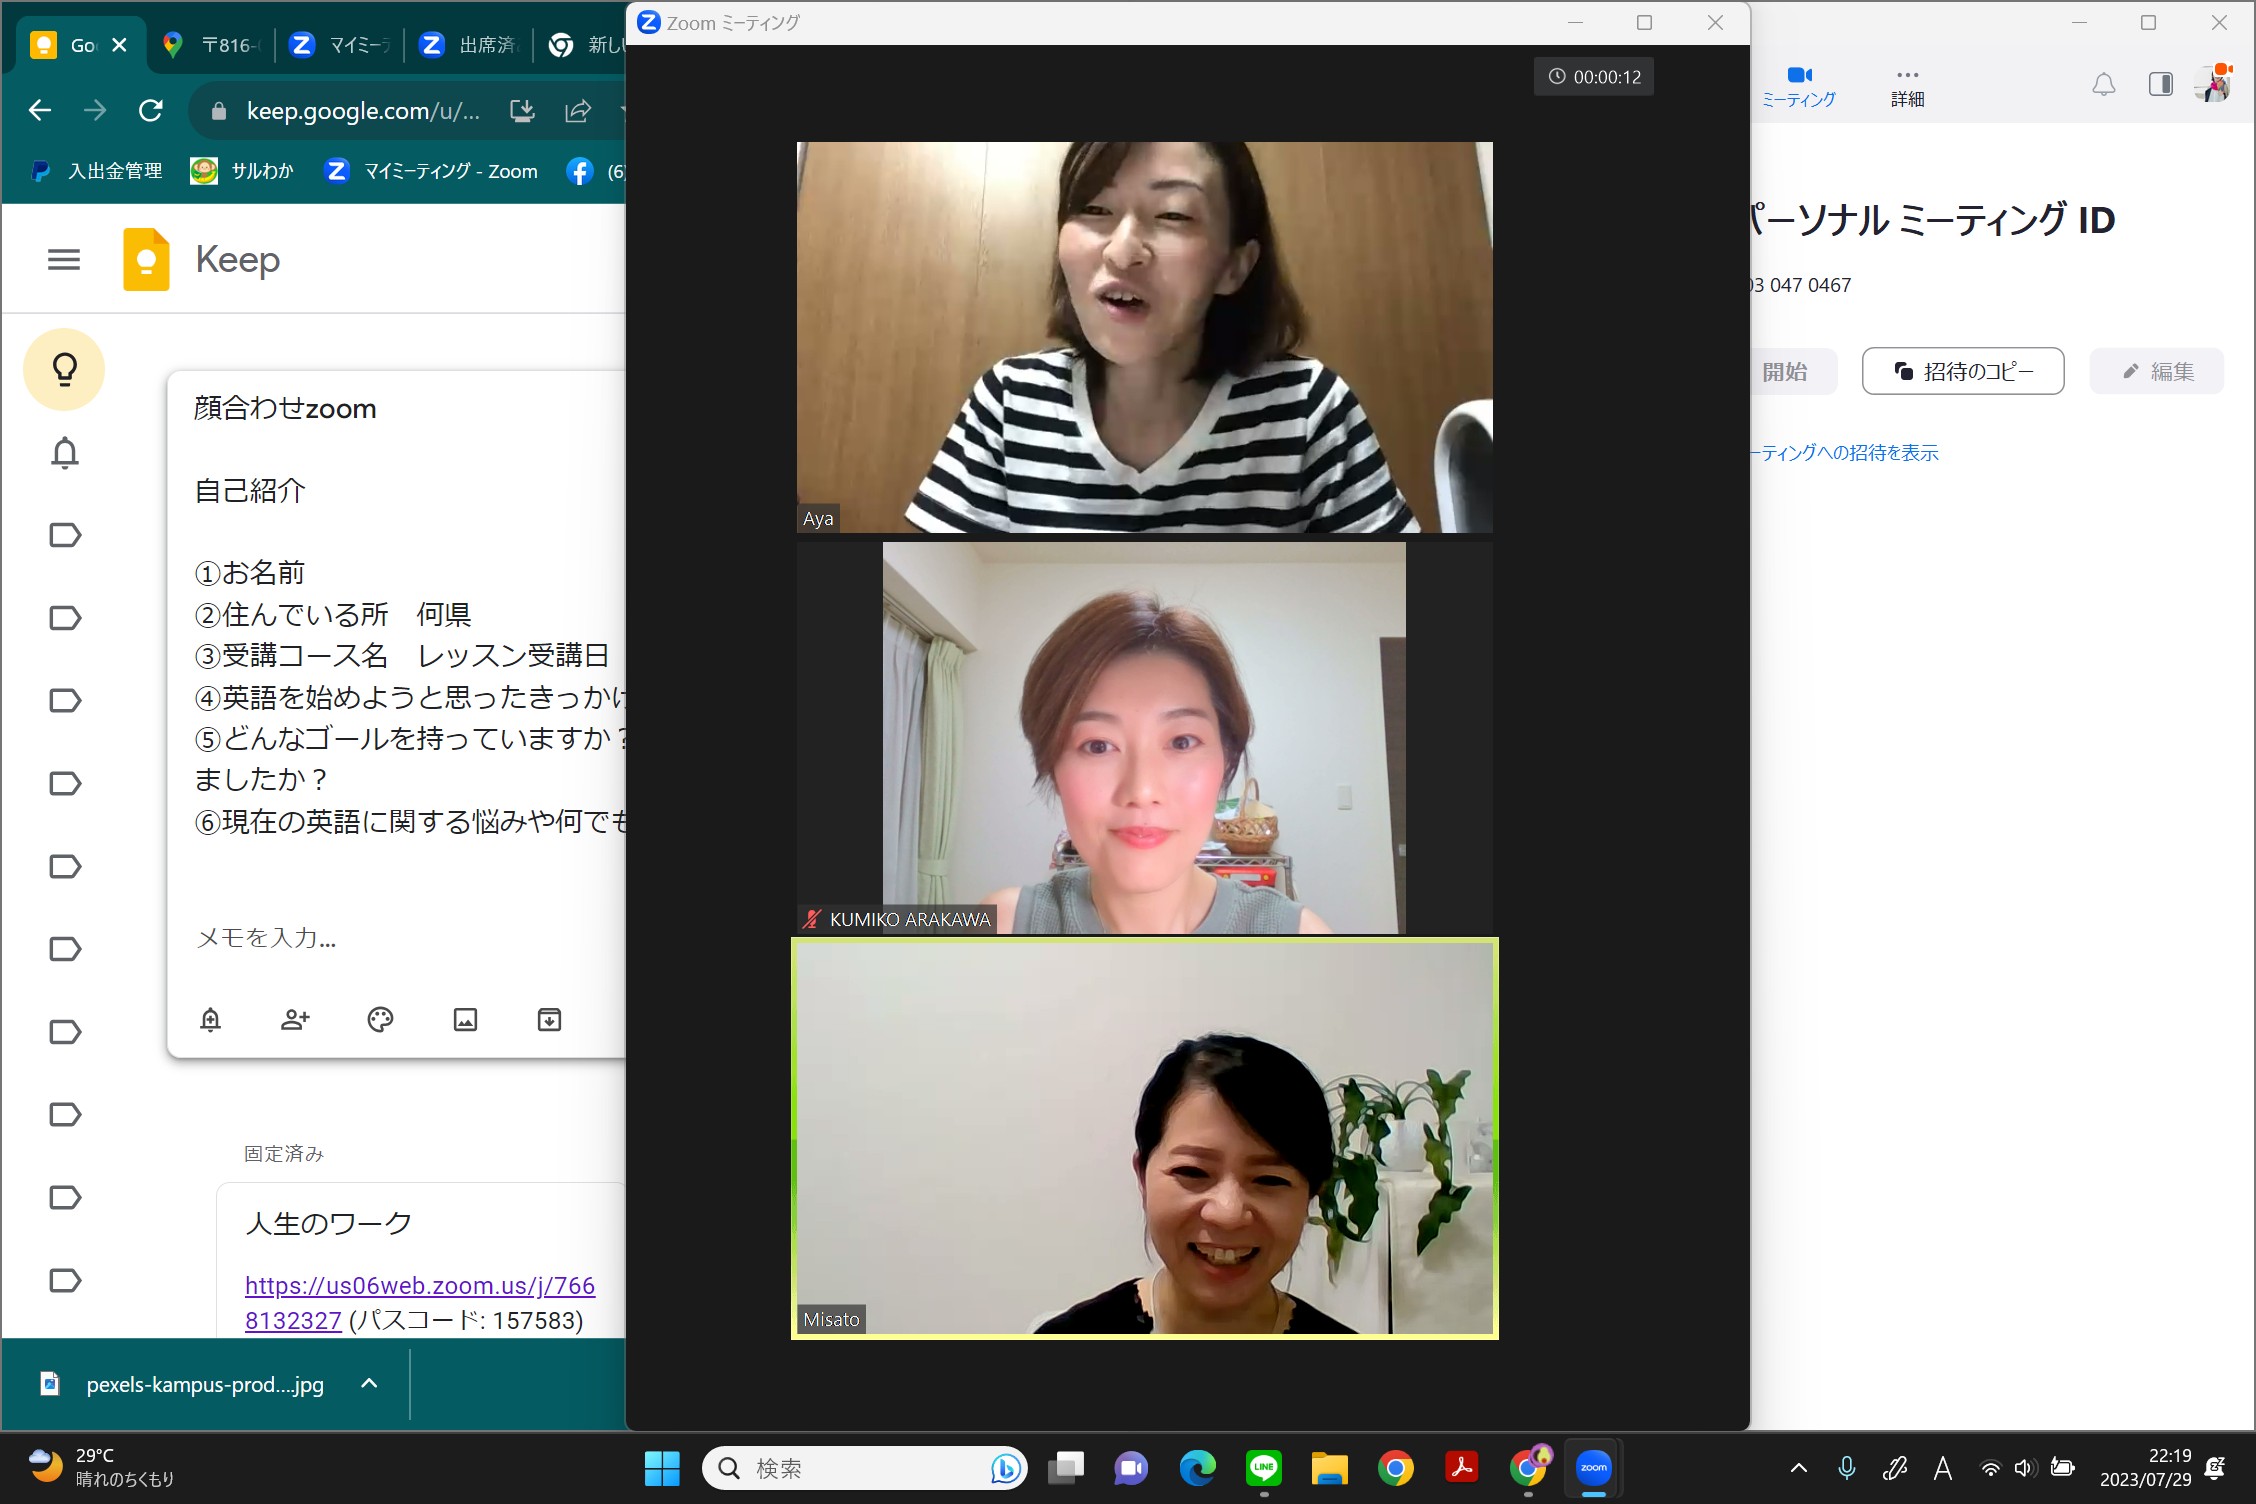Image resolution: width=2256 pixels, height=1504 pixels.
Task: Select Aya's video tile in Zoom
Action: point(1144,337)
